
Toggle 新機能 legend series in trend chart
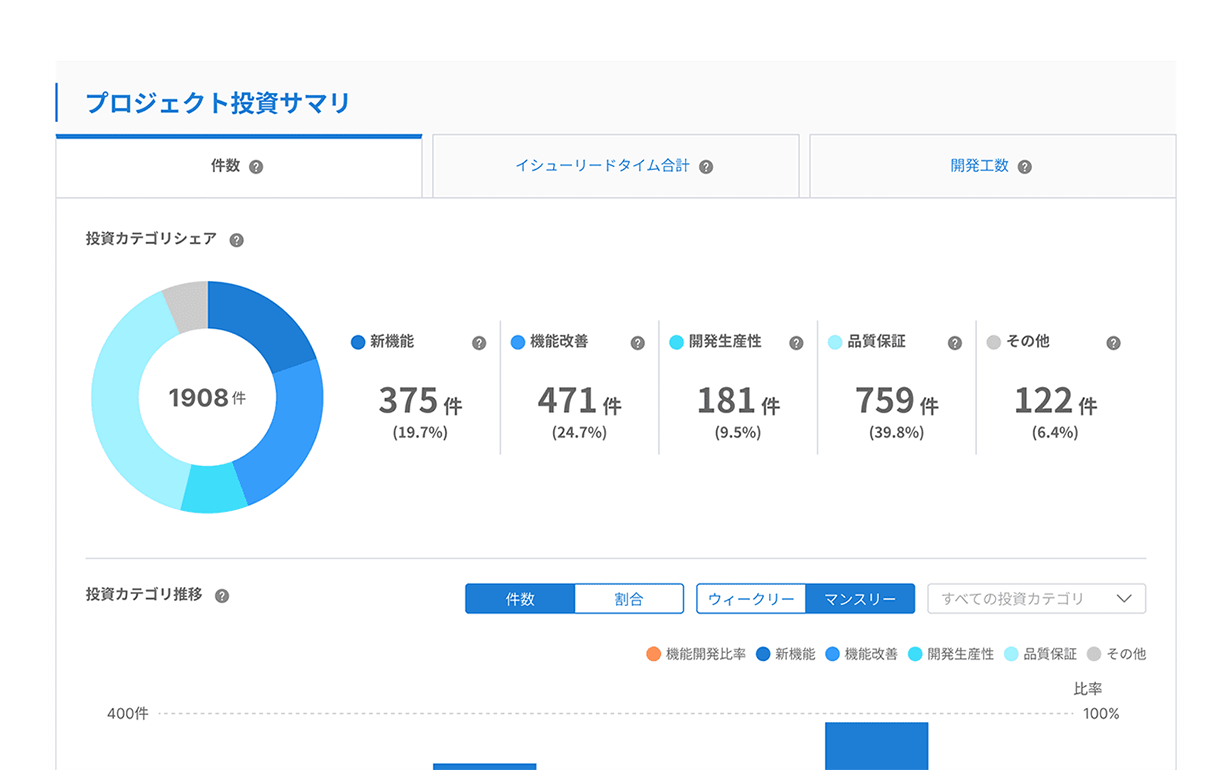(786, 654)
